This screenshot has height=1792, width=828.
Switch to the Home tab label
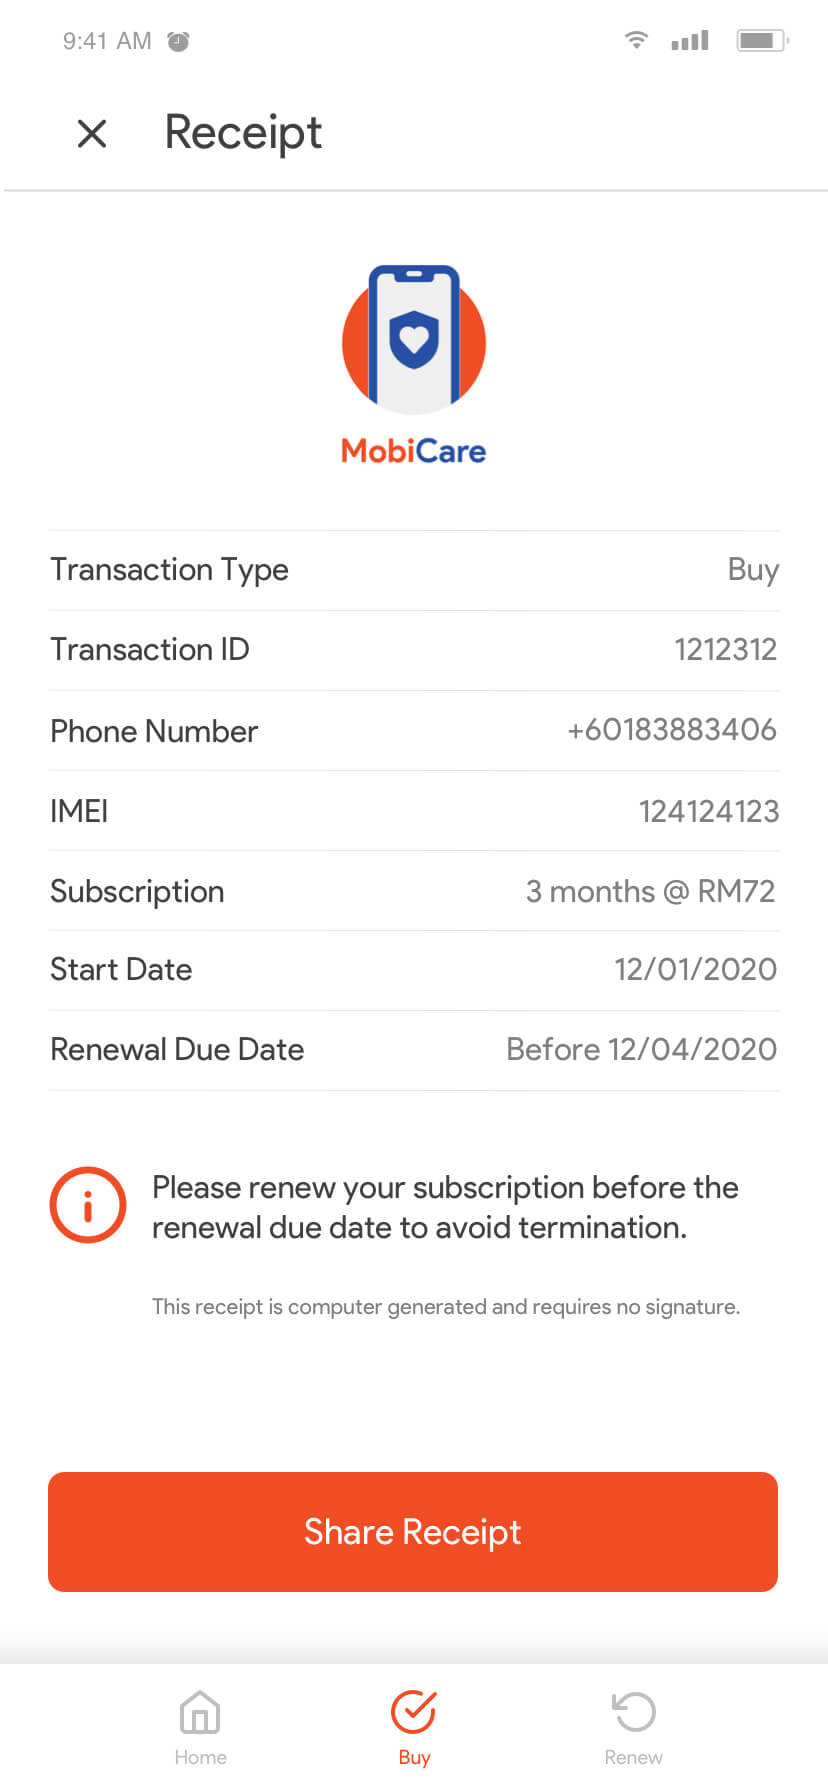[x=200, y=1757]
